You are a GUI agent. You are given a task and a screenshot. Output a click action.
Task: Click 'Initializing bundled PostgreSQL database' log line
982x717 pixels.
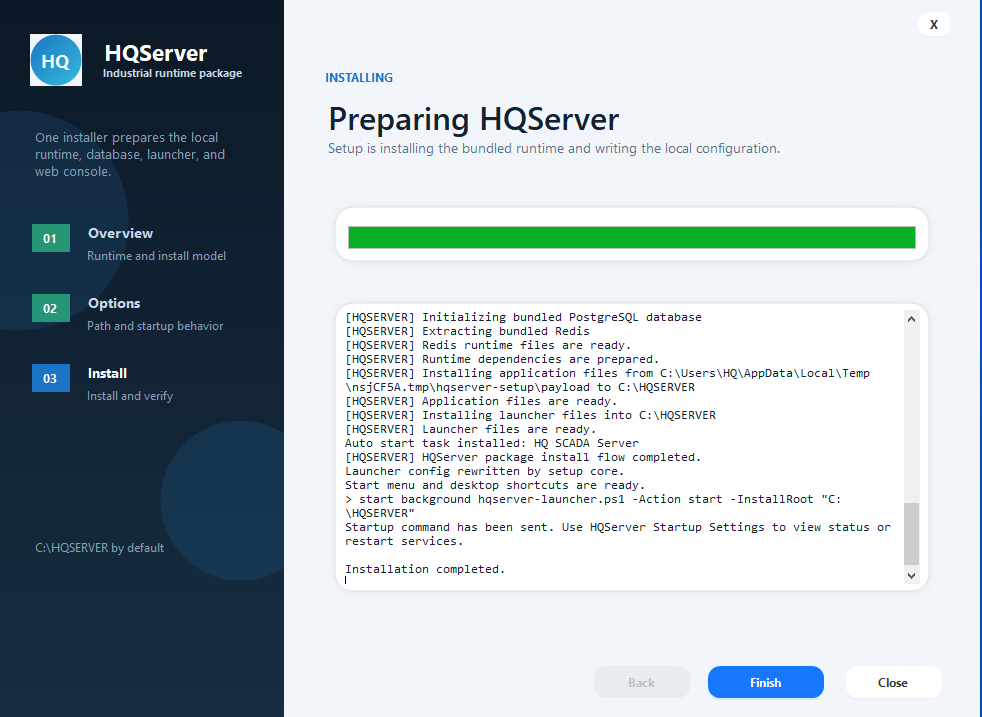click(523, 317)
